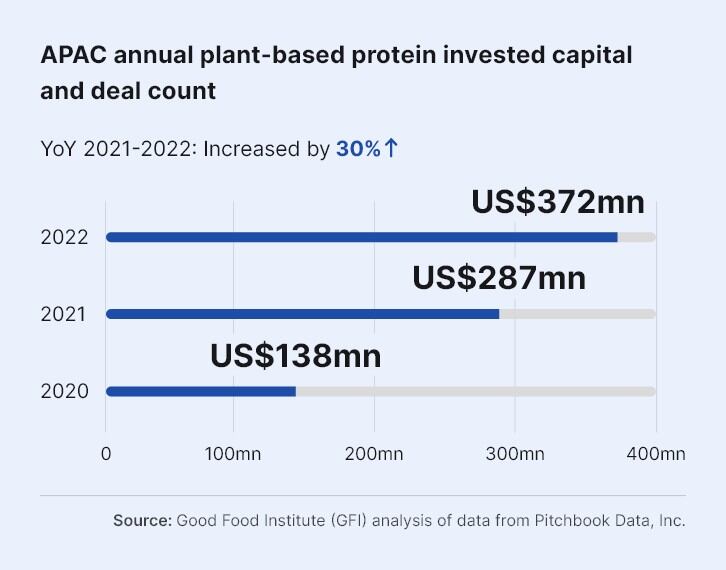
Task: Click the bold 30% increase figure
Action: [x=358, y=149]
